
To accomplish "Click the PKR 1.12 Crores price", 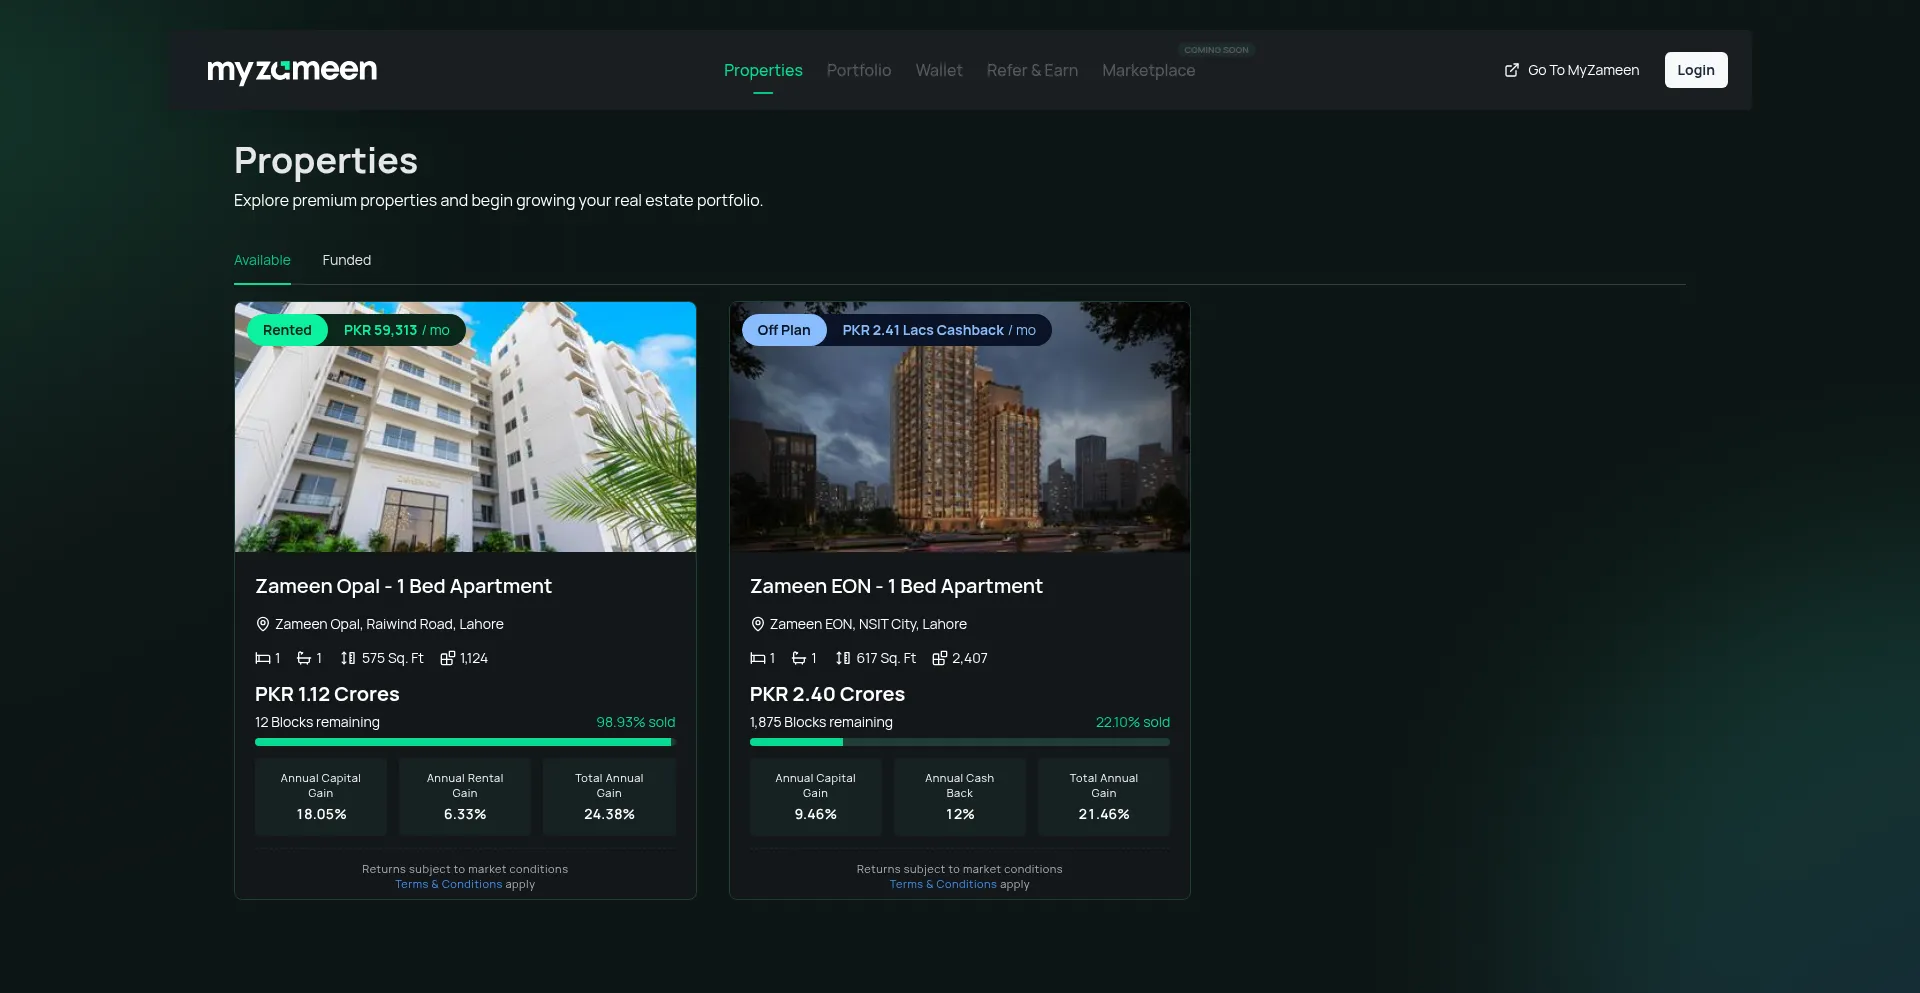I will [x=327, y=694].
